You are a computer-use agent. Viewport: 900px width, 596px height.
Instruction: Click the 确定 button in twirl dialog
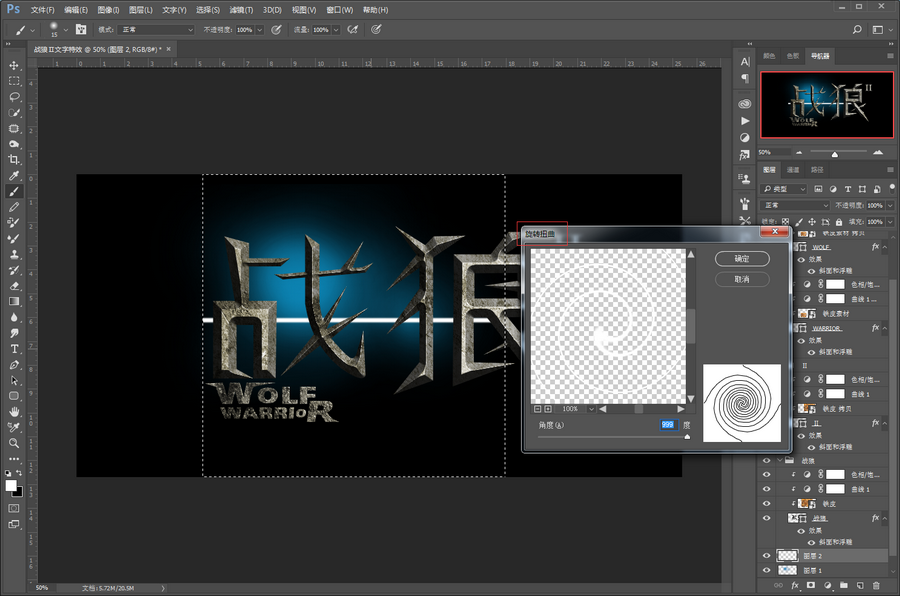pyautogui.click(x=742, y=258)
